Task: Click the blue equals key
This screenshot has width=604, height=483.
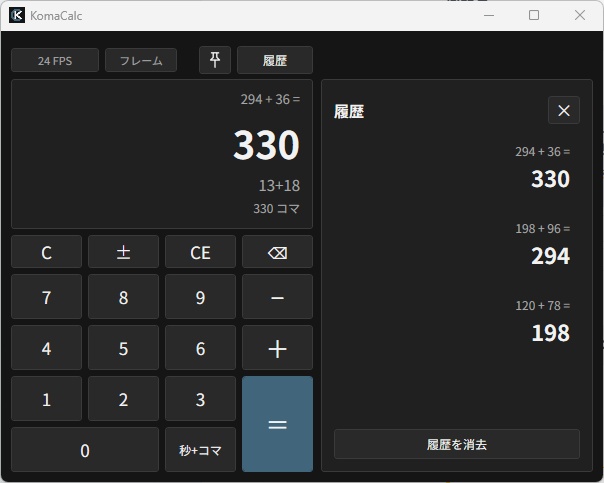Action: (x=277, y=424)
